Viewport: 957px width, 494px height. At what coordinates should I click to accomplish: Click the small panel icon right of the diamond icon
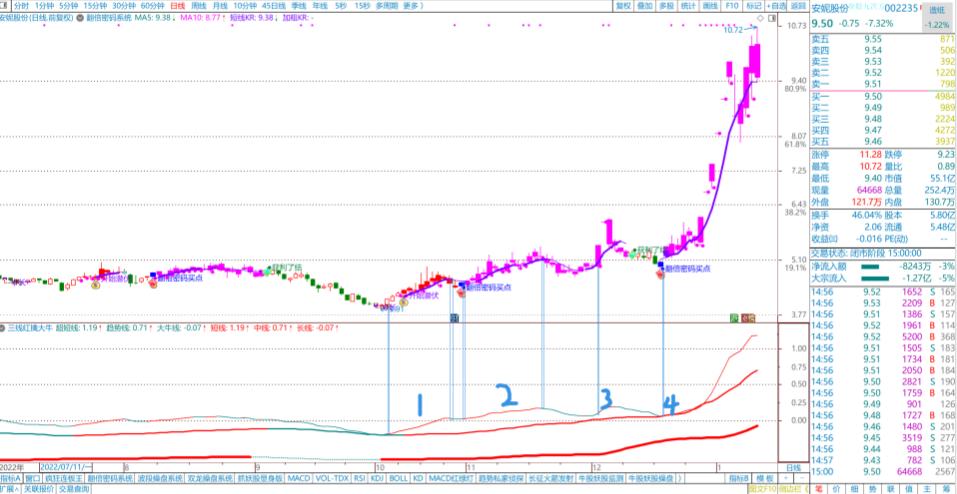point(772,18)
